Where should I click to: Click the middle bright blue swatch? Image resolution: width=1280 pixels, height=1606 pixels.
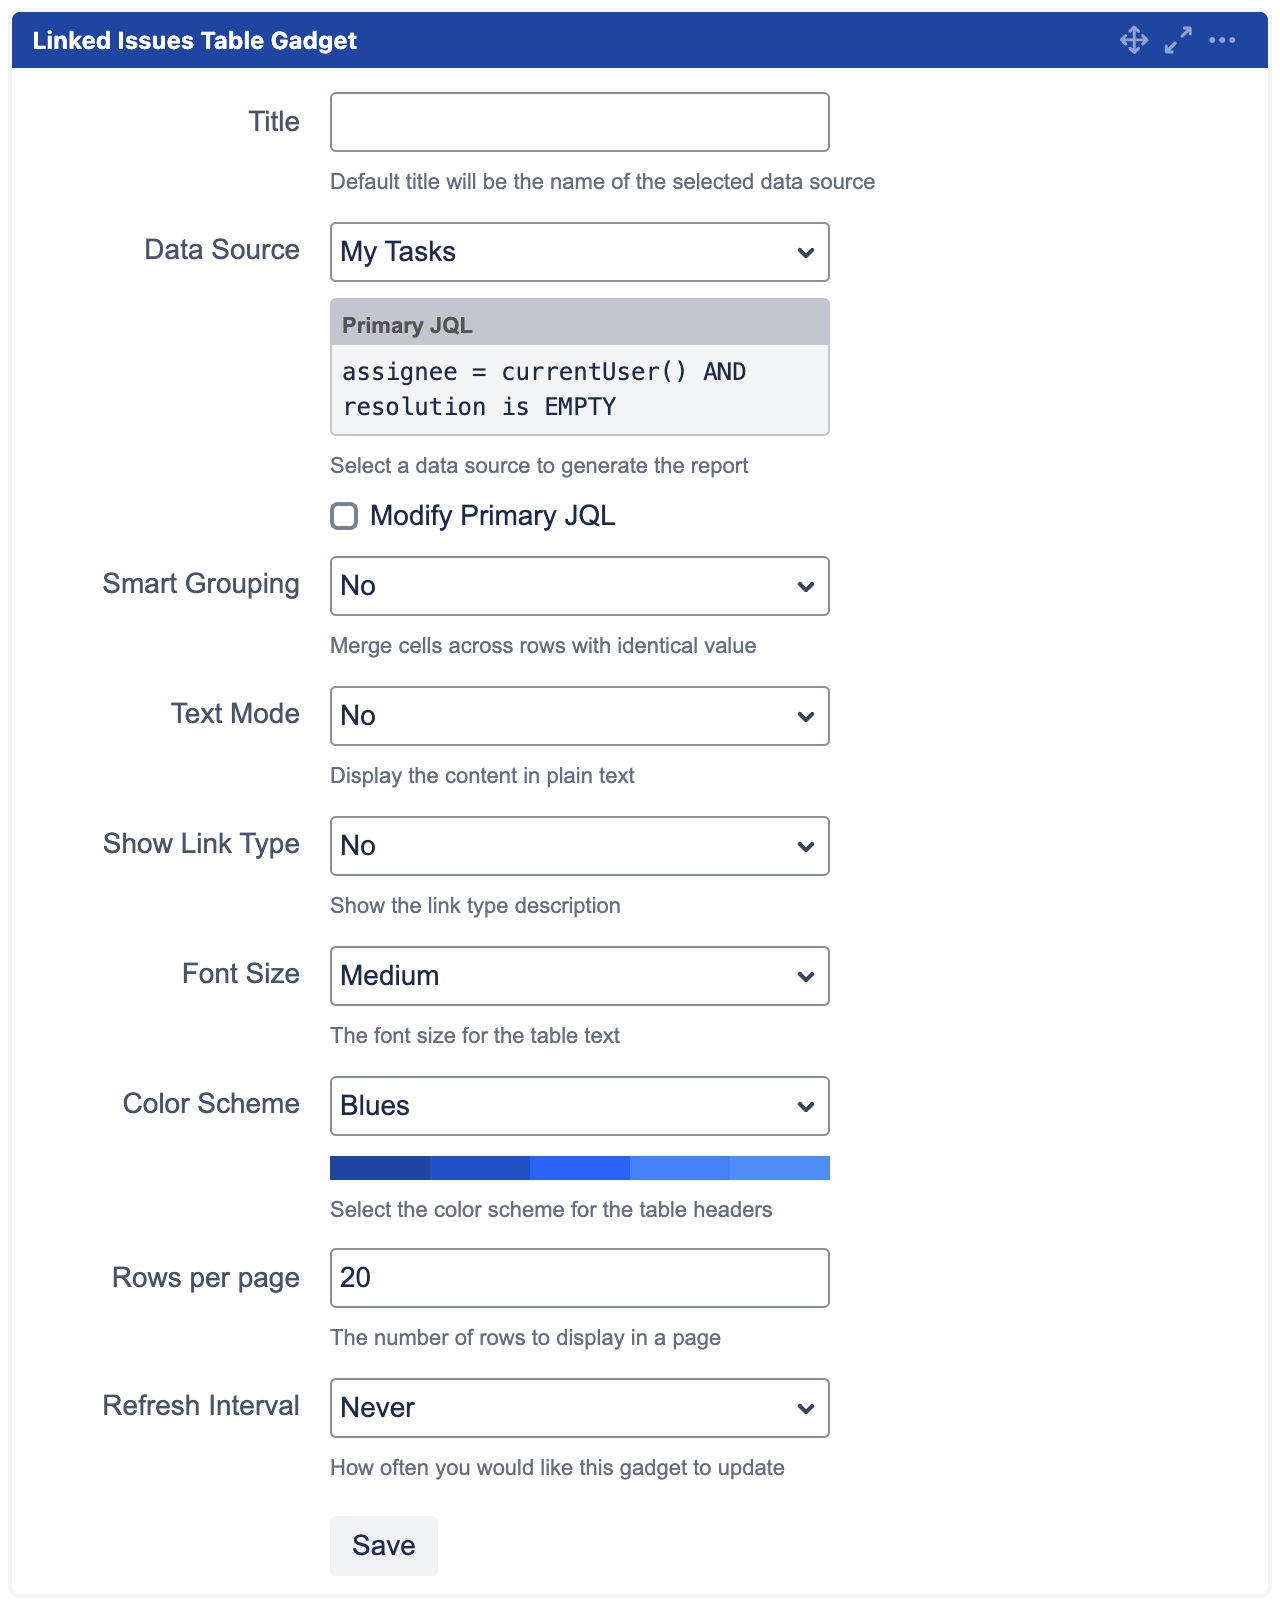click(x=580, y=1168)
